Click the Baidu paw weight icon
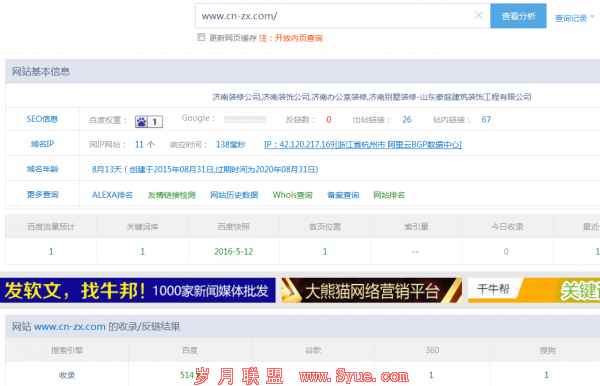This screenshot has height=386, width=600. [149, 122]
